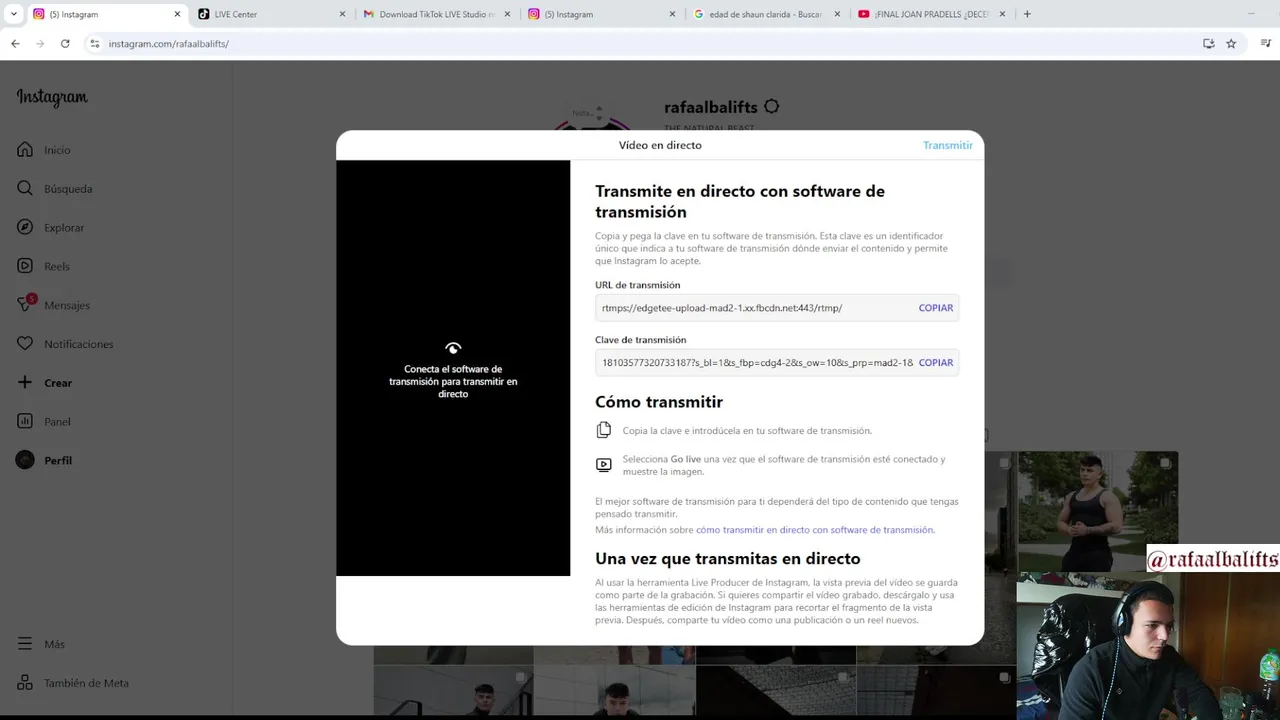This screenshot has height=720, width=1280.
Task: Click the Selecciona Go live instruction text
Action: [x=784, y=465]
